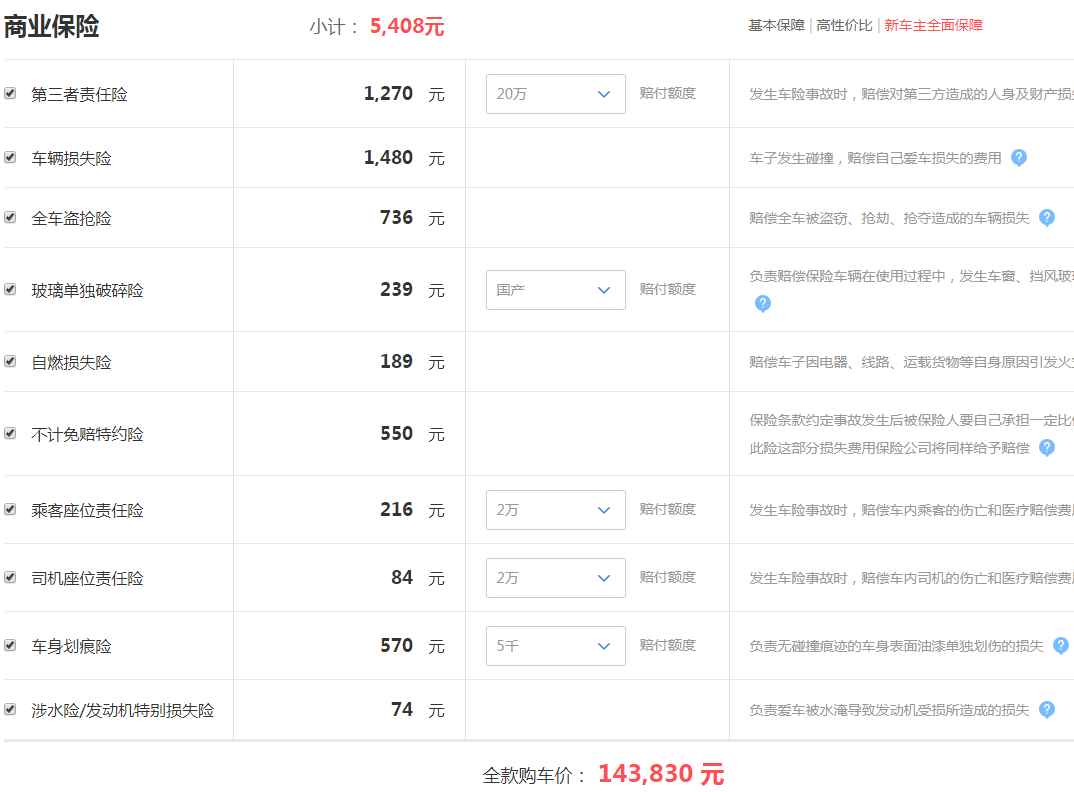Image resolution: width=1074 pixels, height=792 pixels.
Task: Click the 车辆损失险 label
Action: [71, 159]
